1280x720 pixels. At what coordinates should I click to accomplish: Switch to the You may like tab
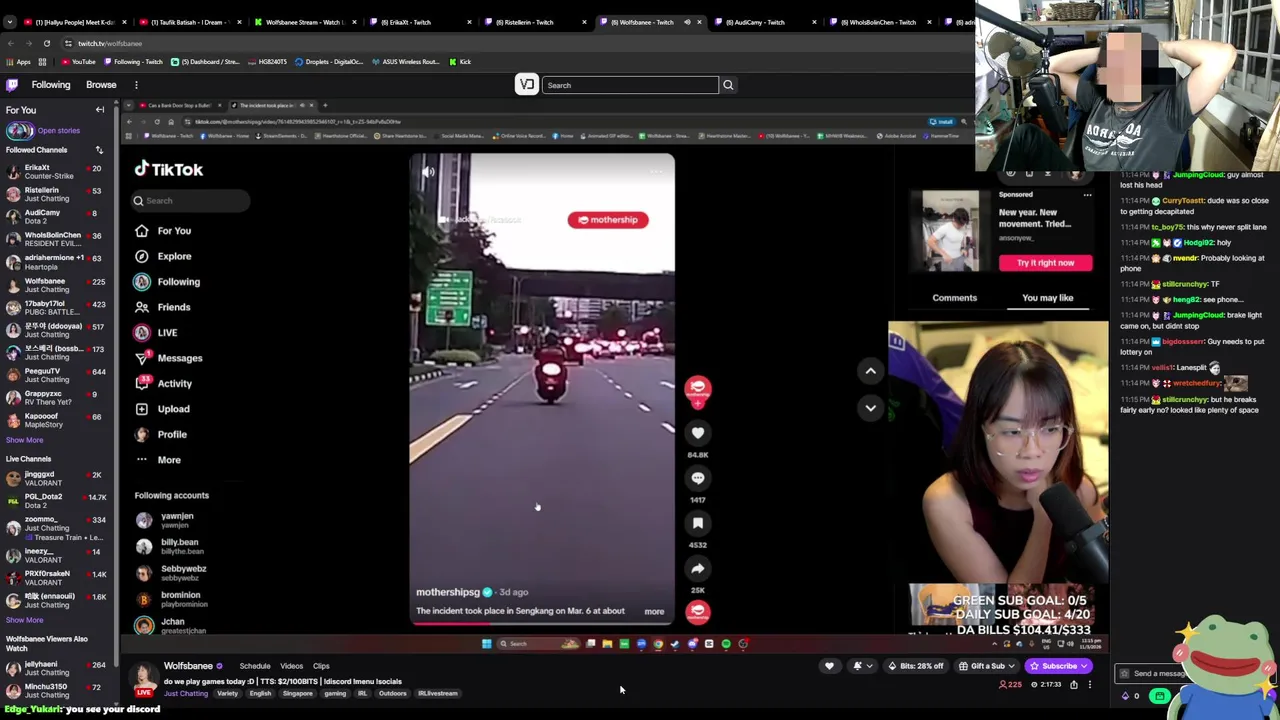click(x=1047, y=298)
